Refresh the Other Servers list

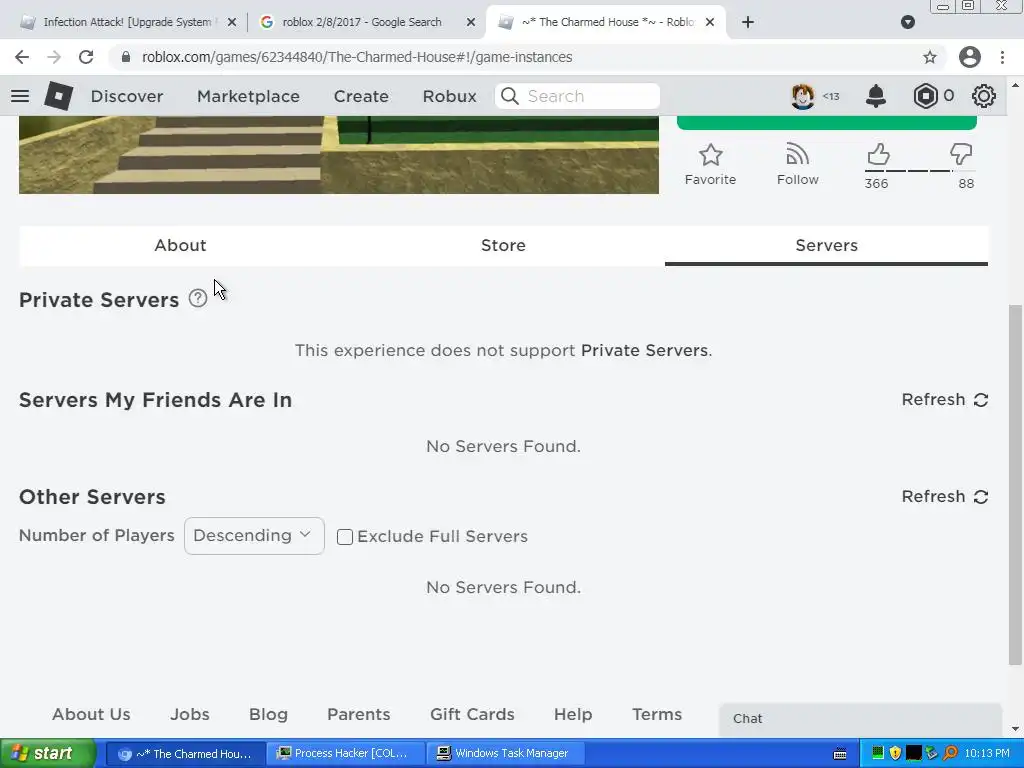944,496
